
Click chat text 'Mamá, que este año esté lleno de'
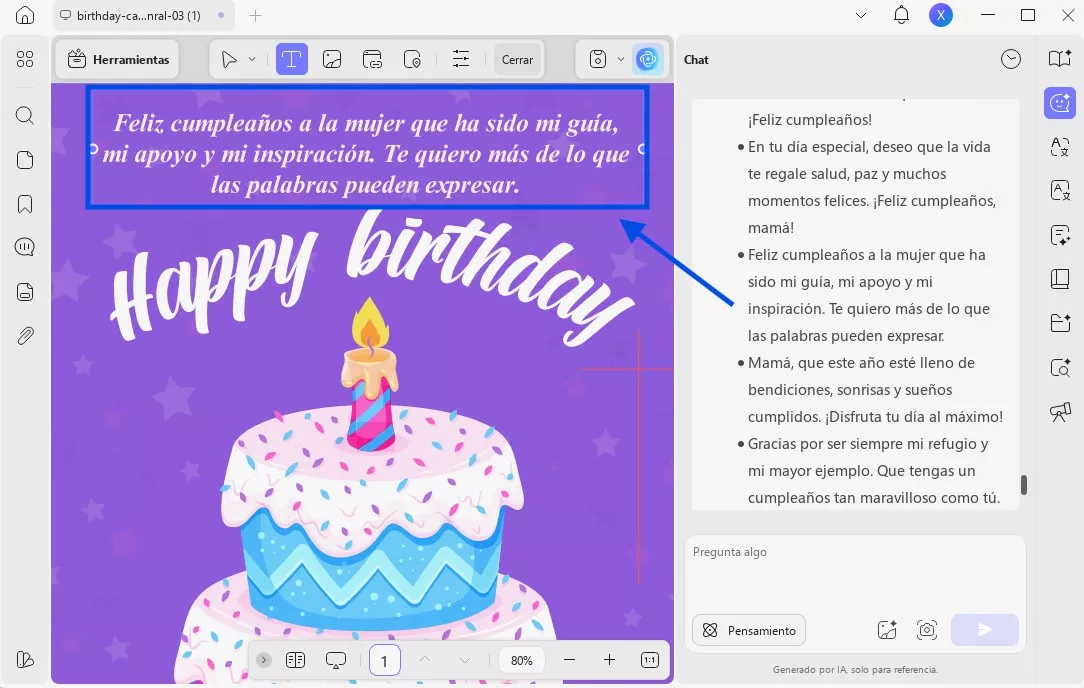[861, 363]
